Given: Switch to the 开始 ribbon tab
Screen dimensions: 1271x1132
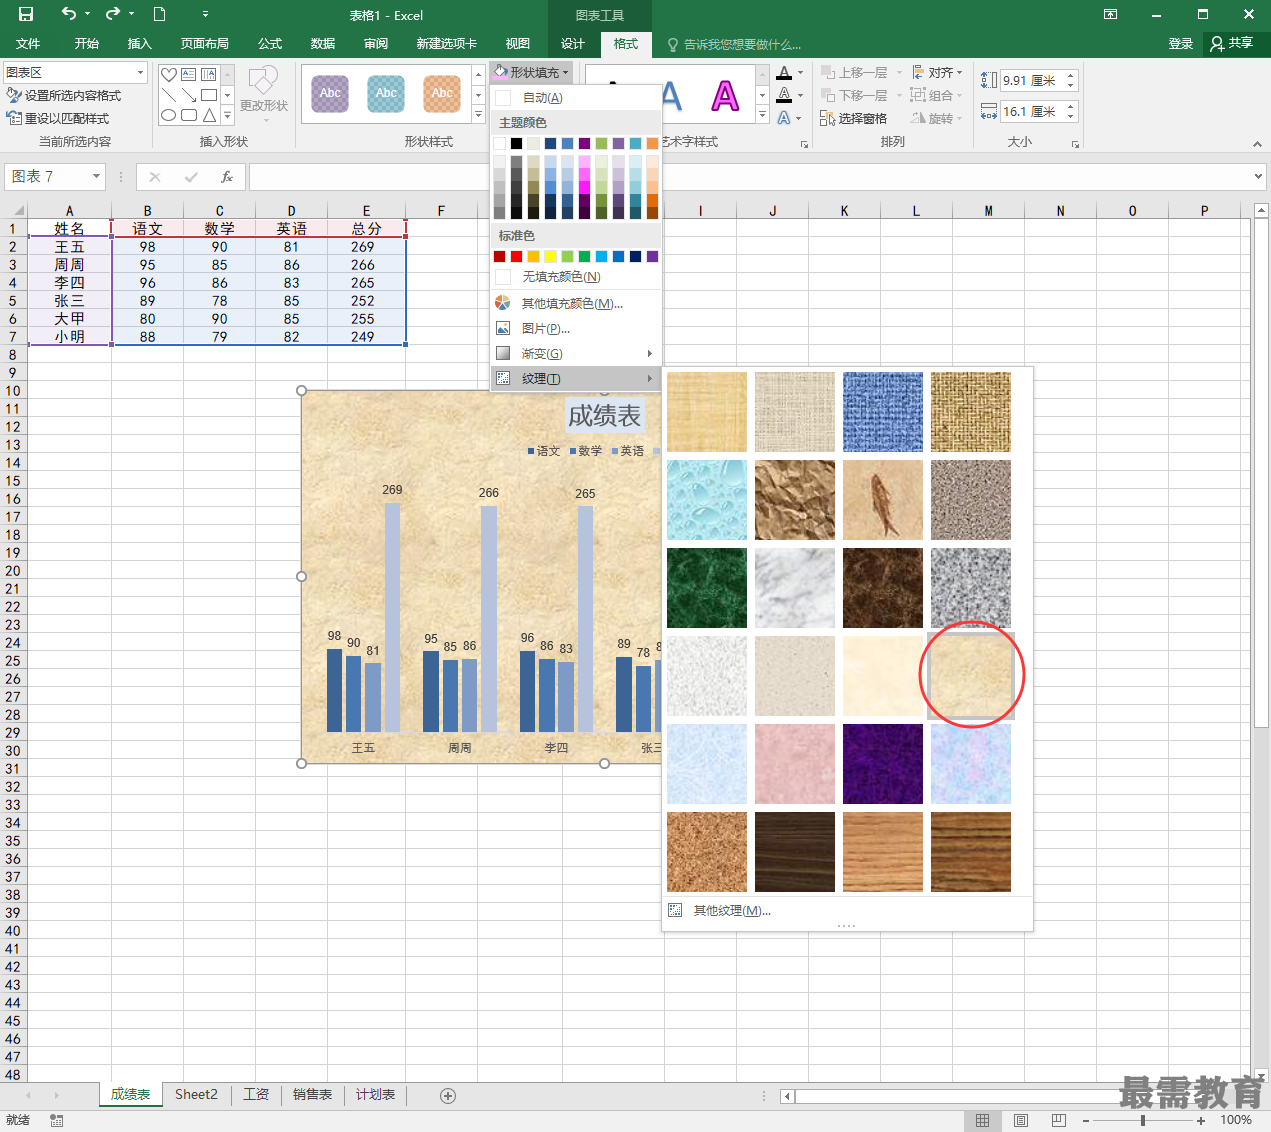Looking at the screenshot, I should click(x=87, y=44).
